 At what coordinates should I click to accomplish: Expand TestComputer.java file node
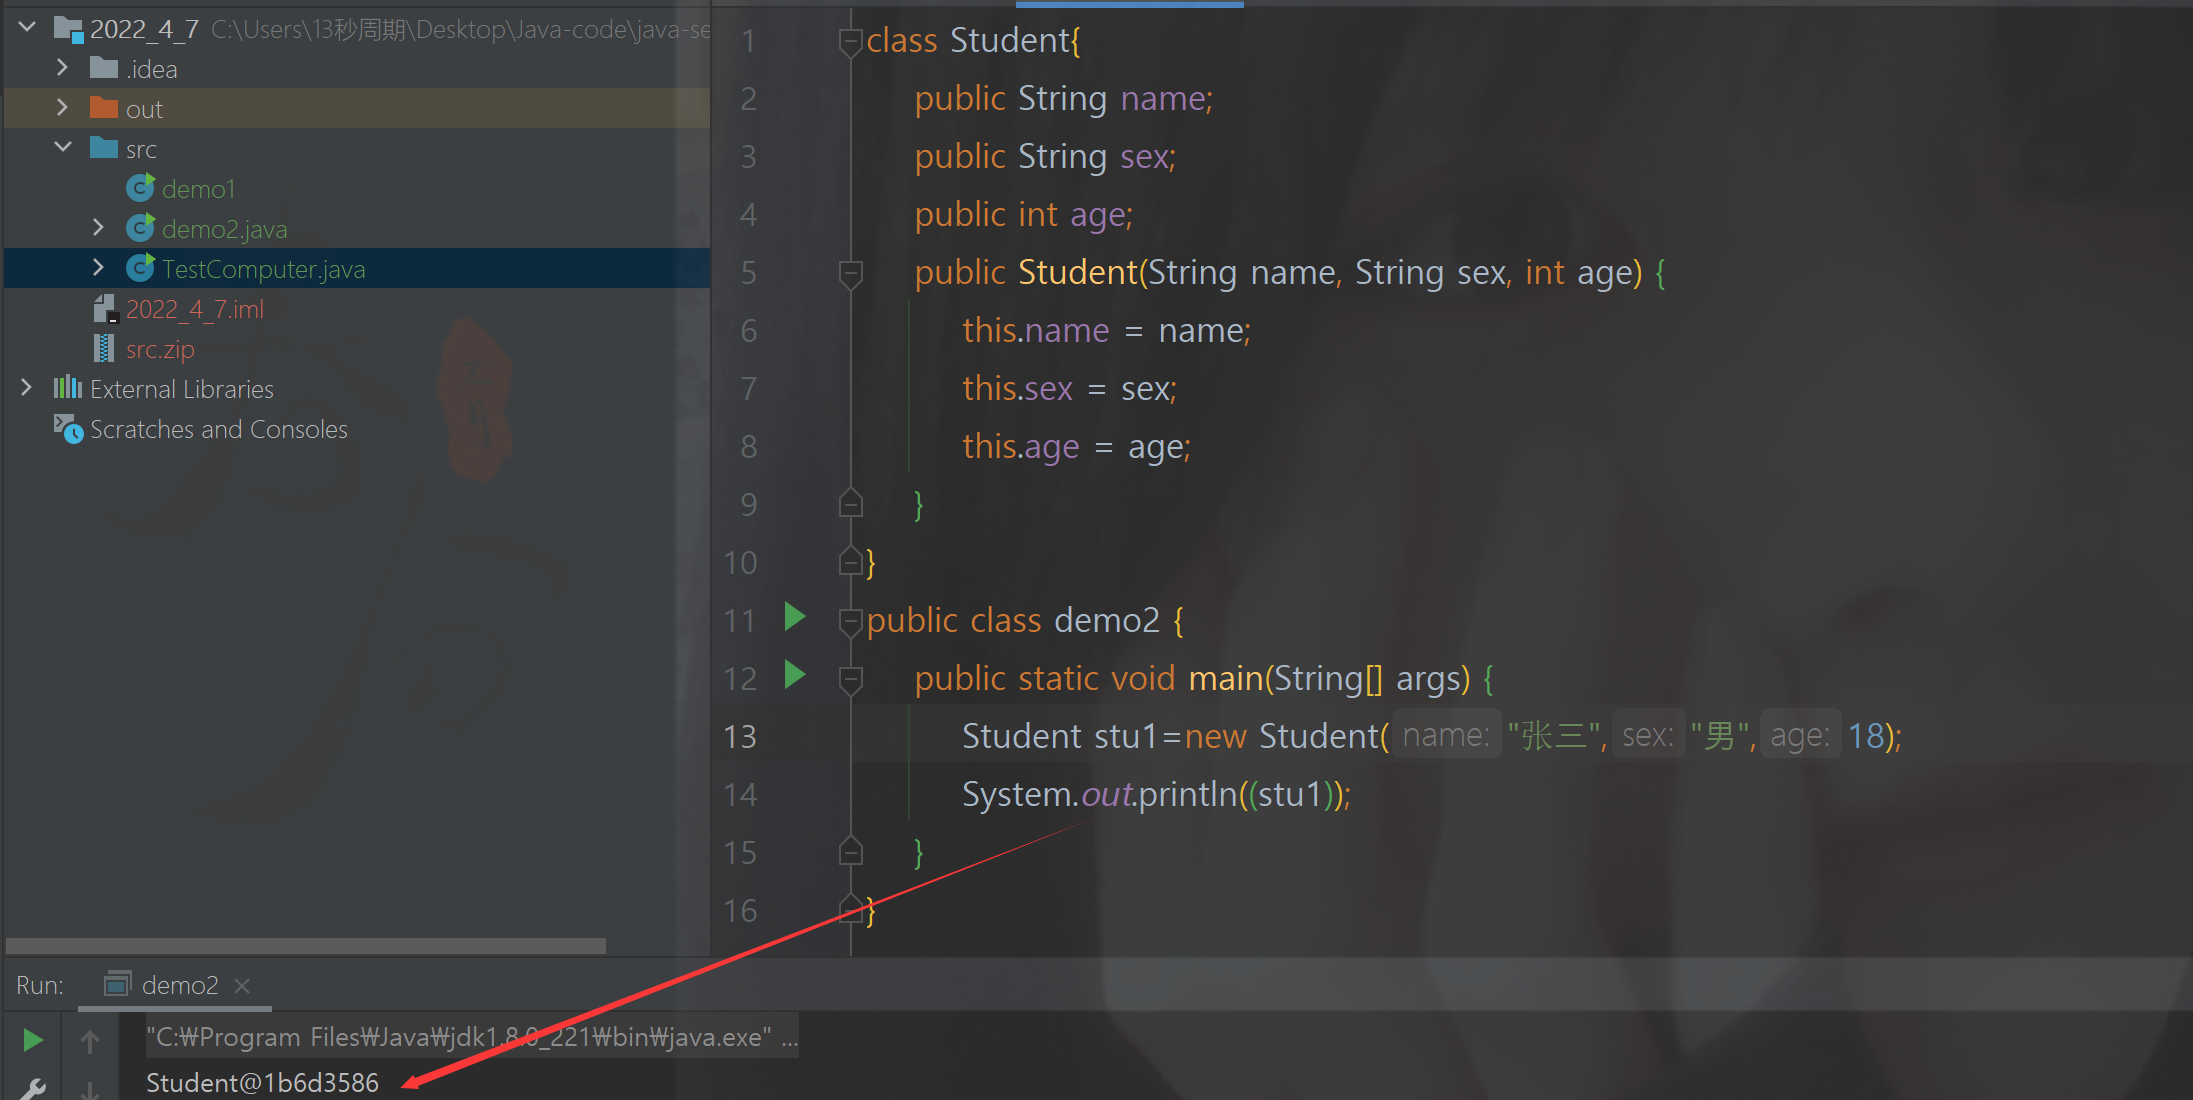(98, 267)
